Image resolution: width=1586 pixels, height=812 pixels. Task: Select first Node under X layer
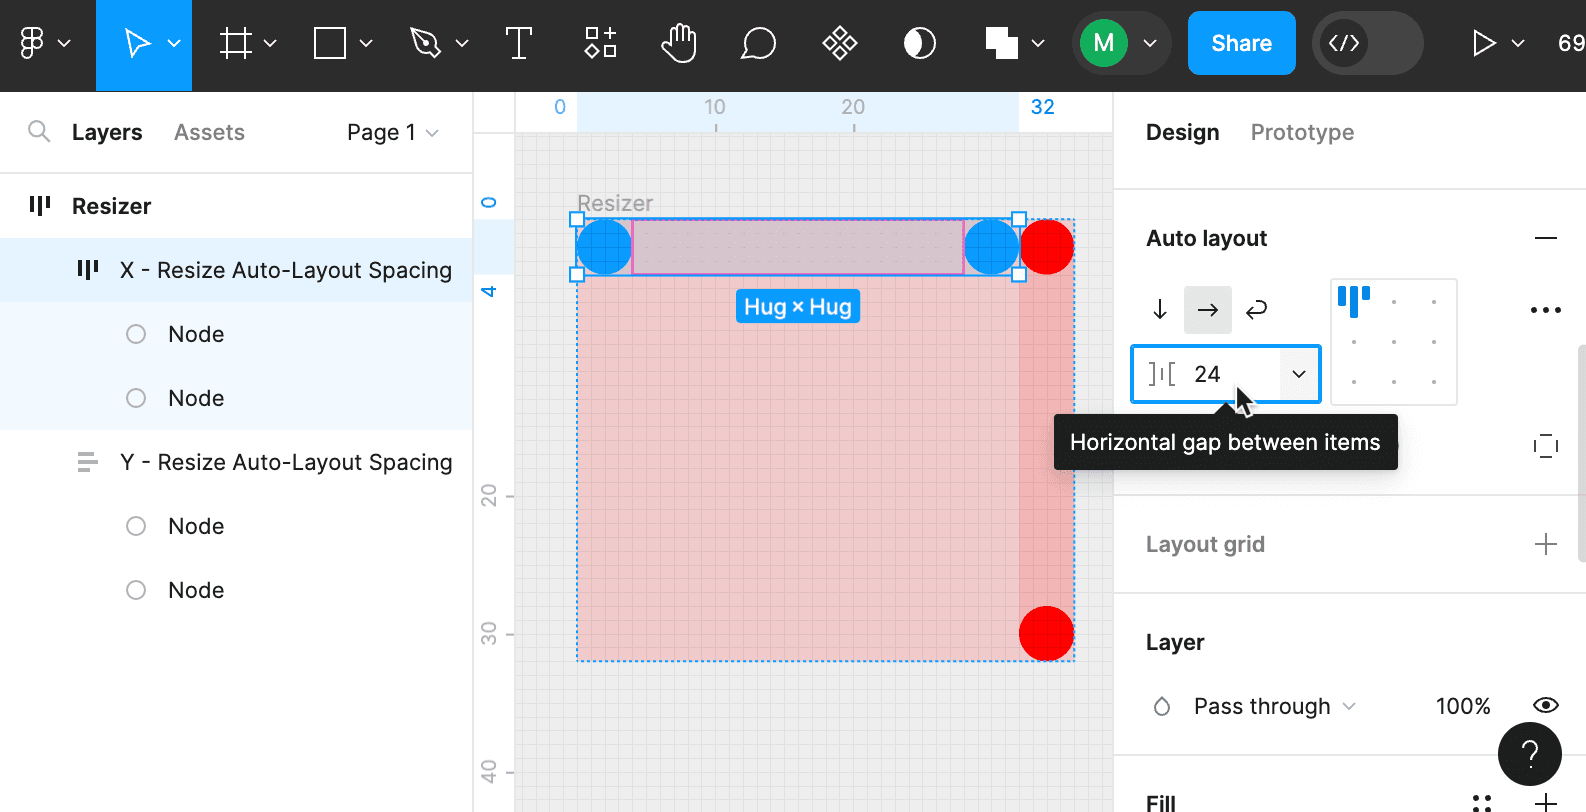(x=236, y=334)
